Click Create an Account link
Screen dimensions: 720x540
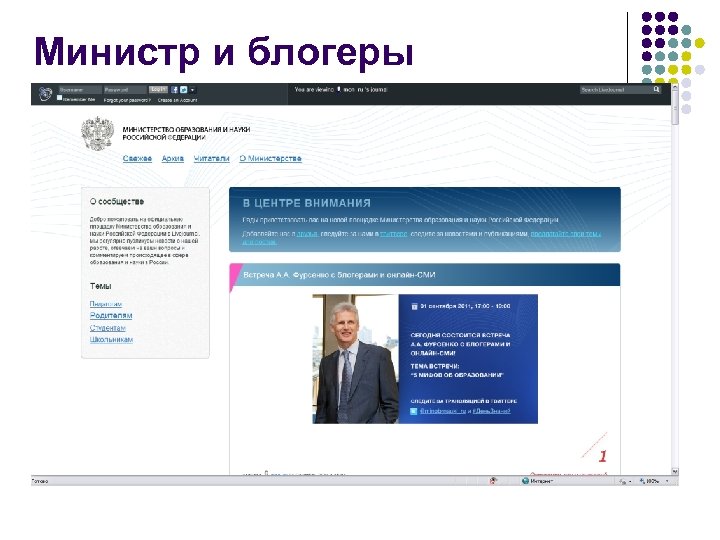coord(177,100)
